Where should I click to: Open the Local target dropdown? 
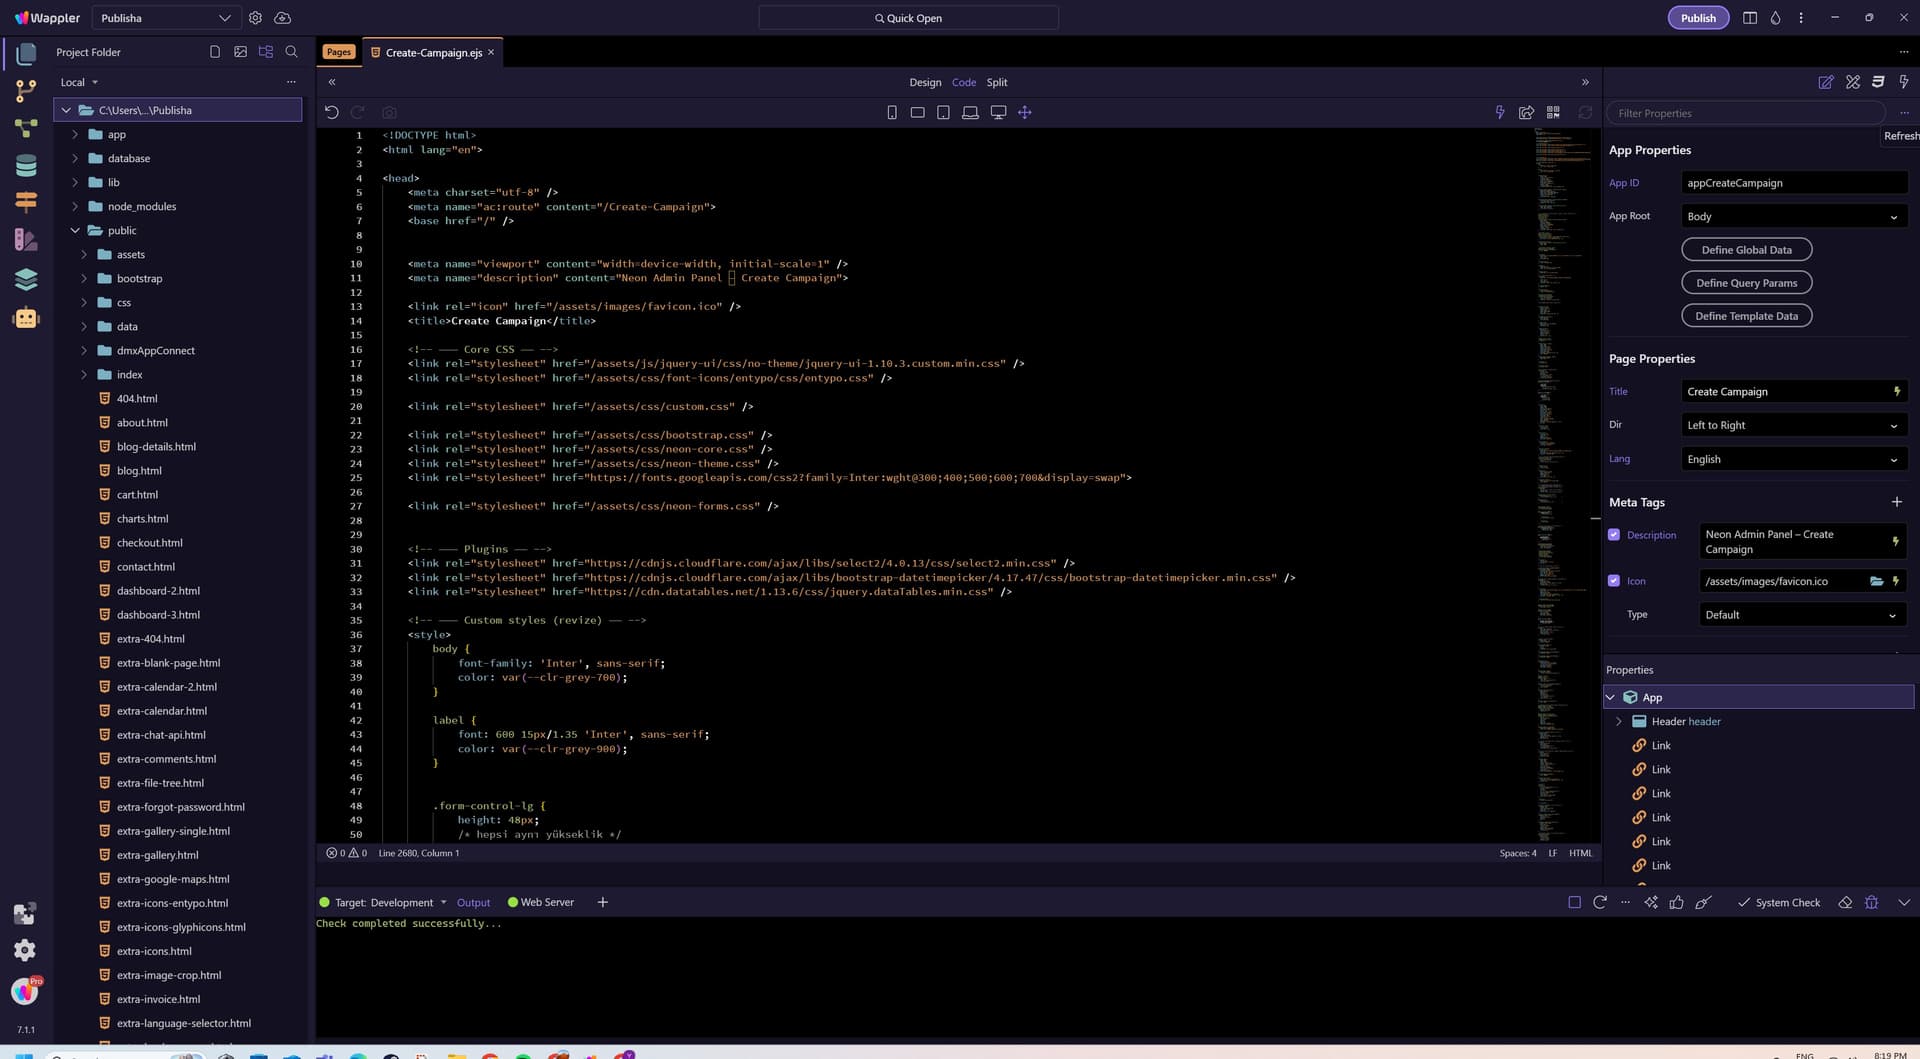(79, 83)
